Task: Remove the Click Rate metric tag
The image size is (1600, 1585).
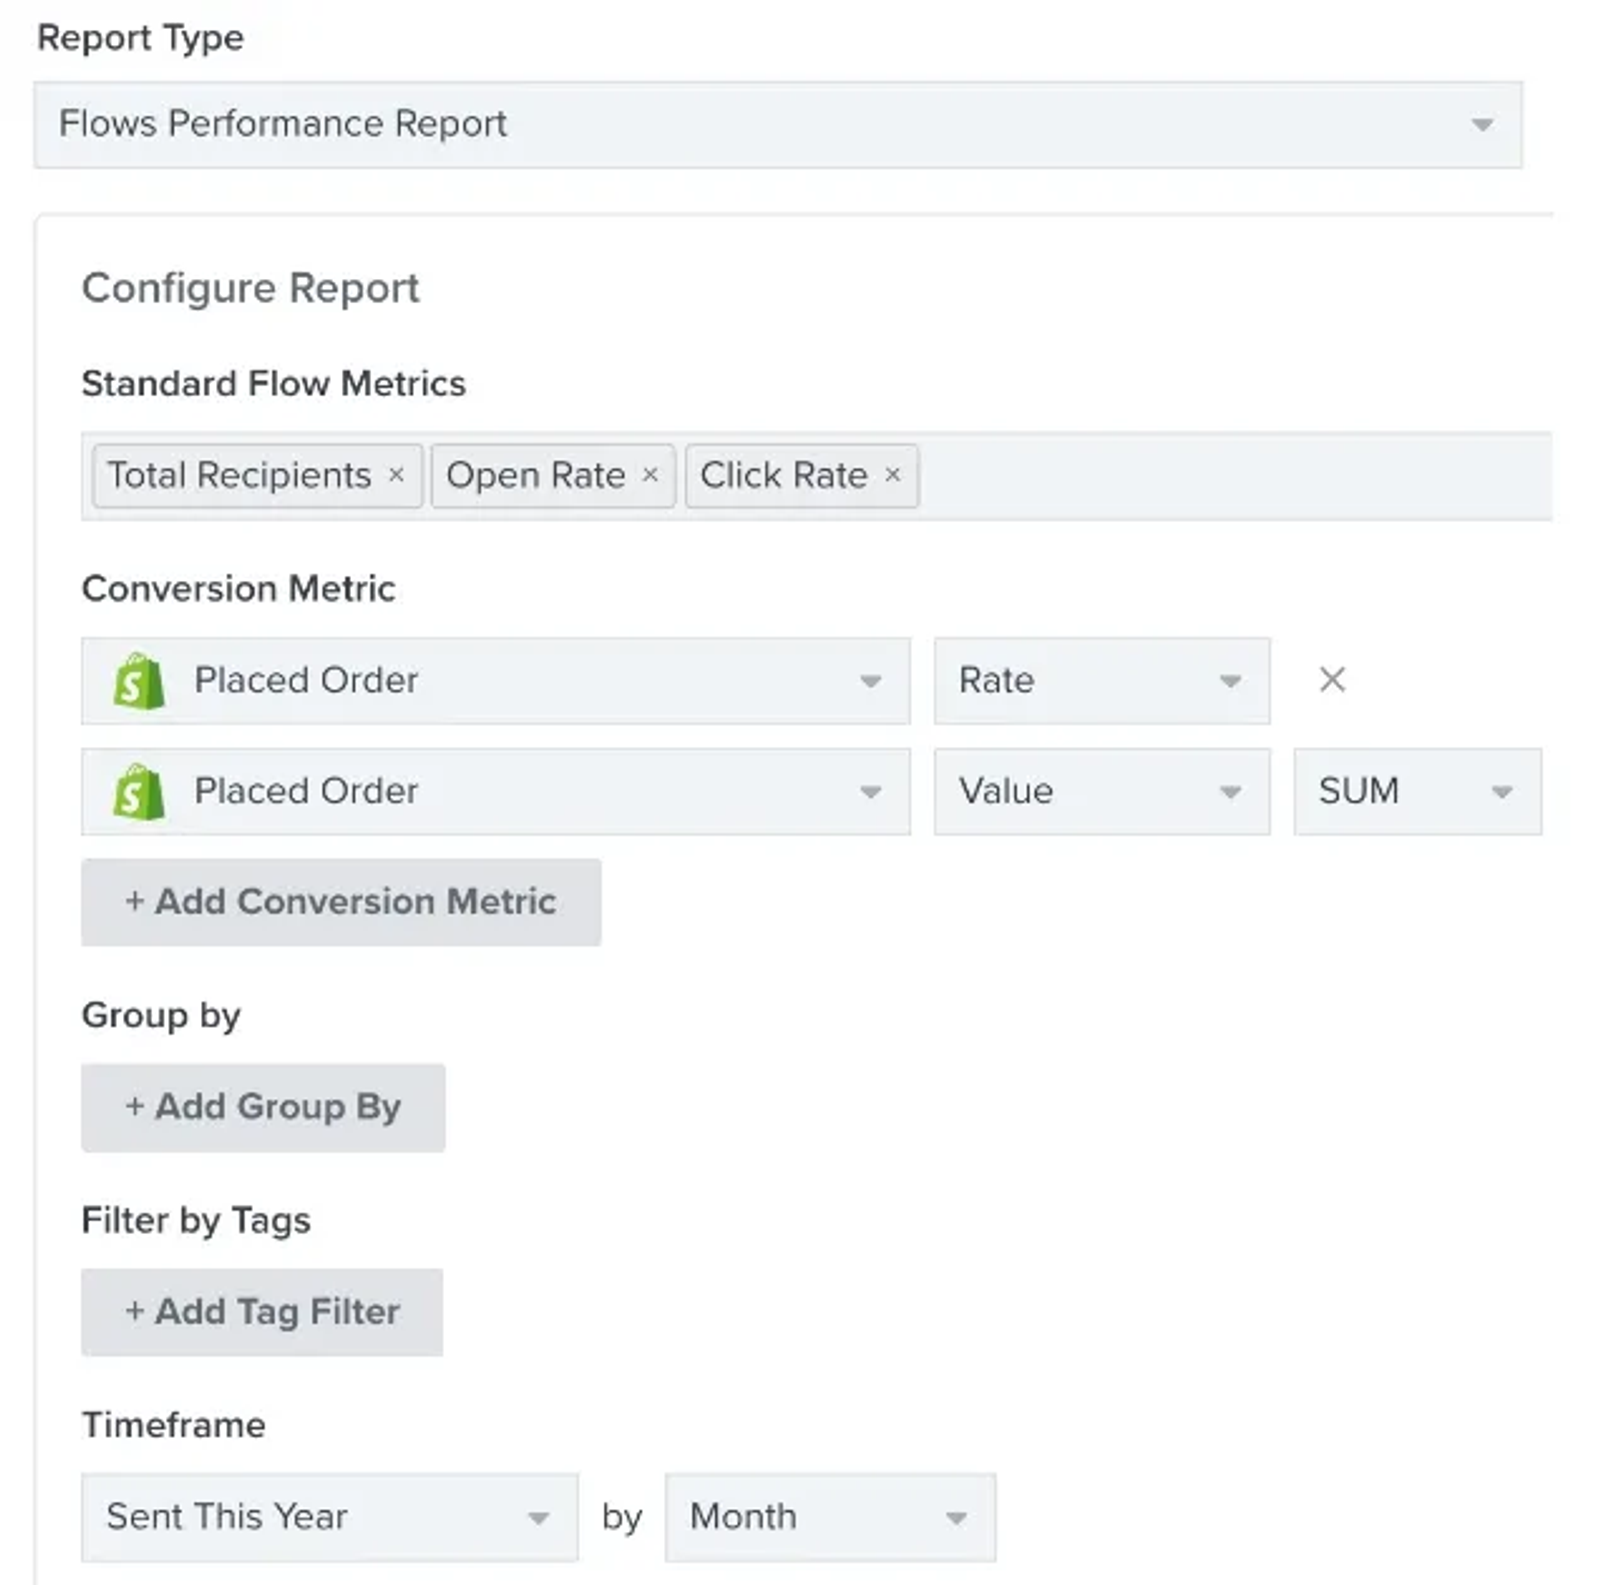Action: coord(893,475)
